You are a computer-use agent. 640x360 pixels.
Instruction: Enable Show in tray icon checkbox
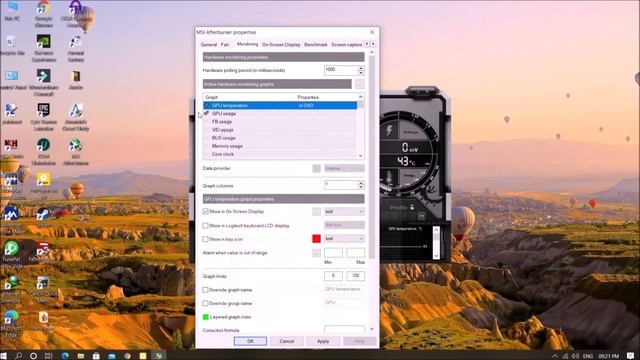pos(205,239)
